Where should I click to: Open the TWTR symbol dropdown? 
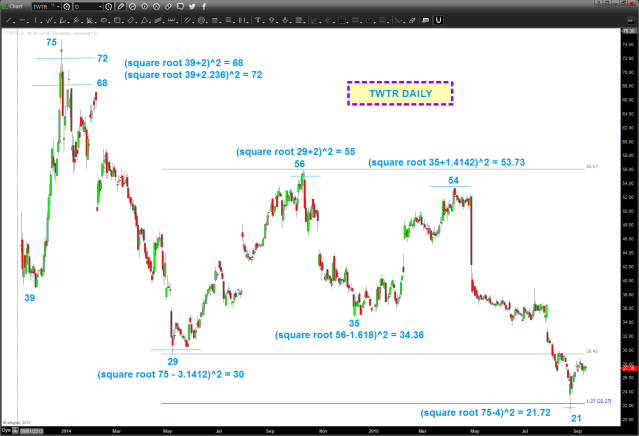pos(58,7)
